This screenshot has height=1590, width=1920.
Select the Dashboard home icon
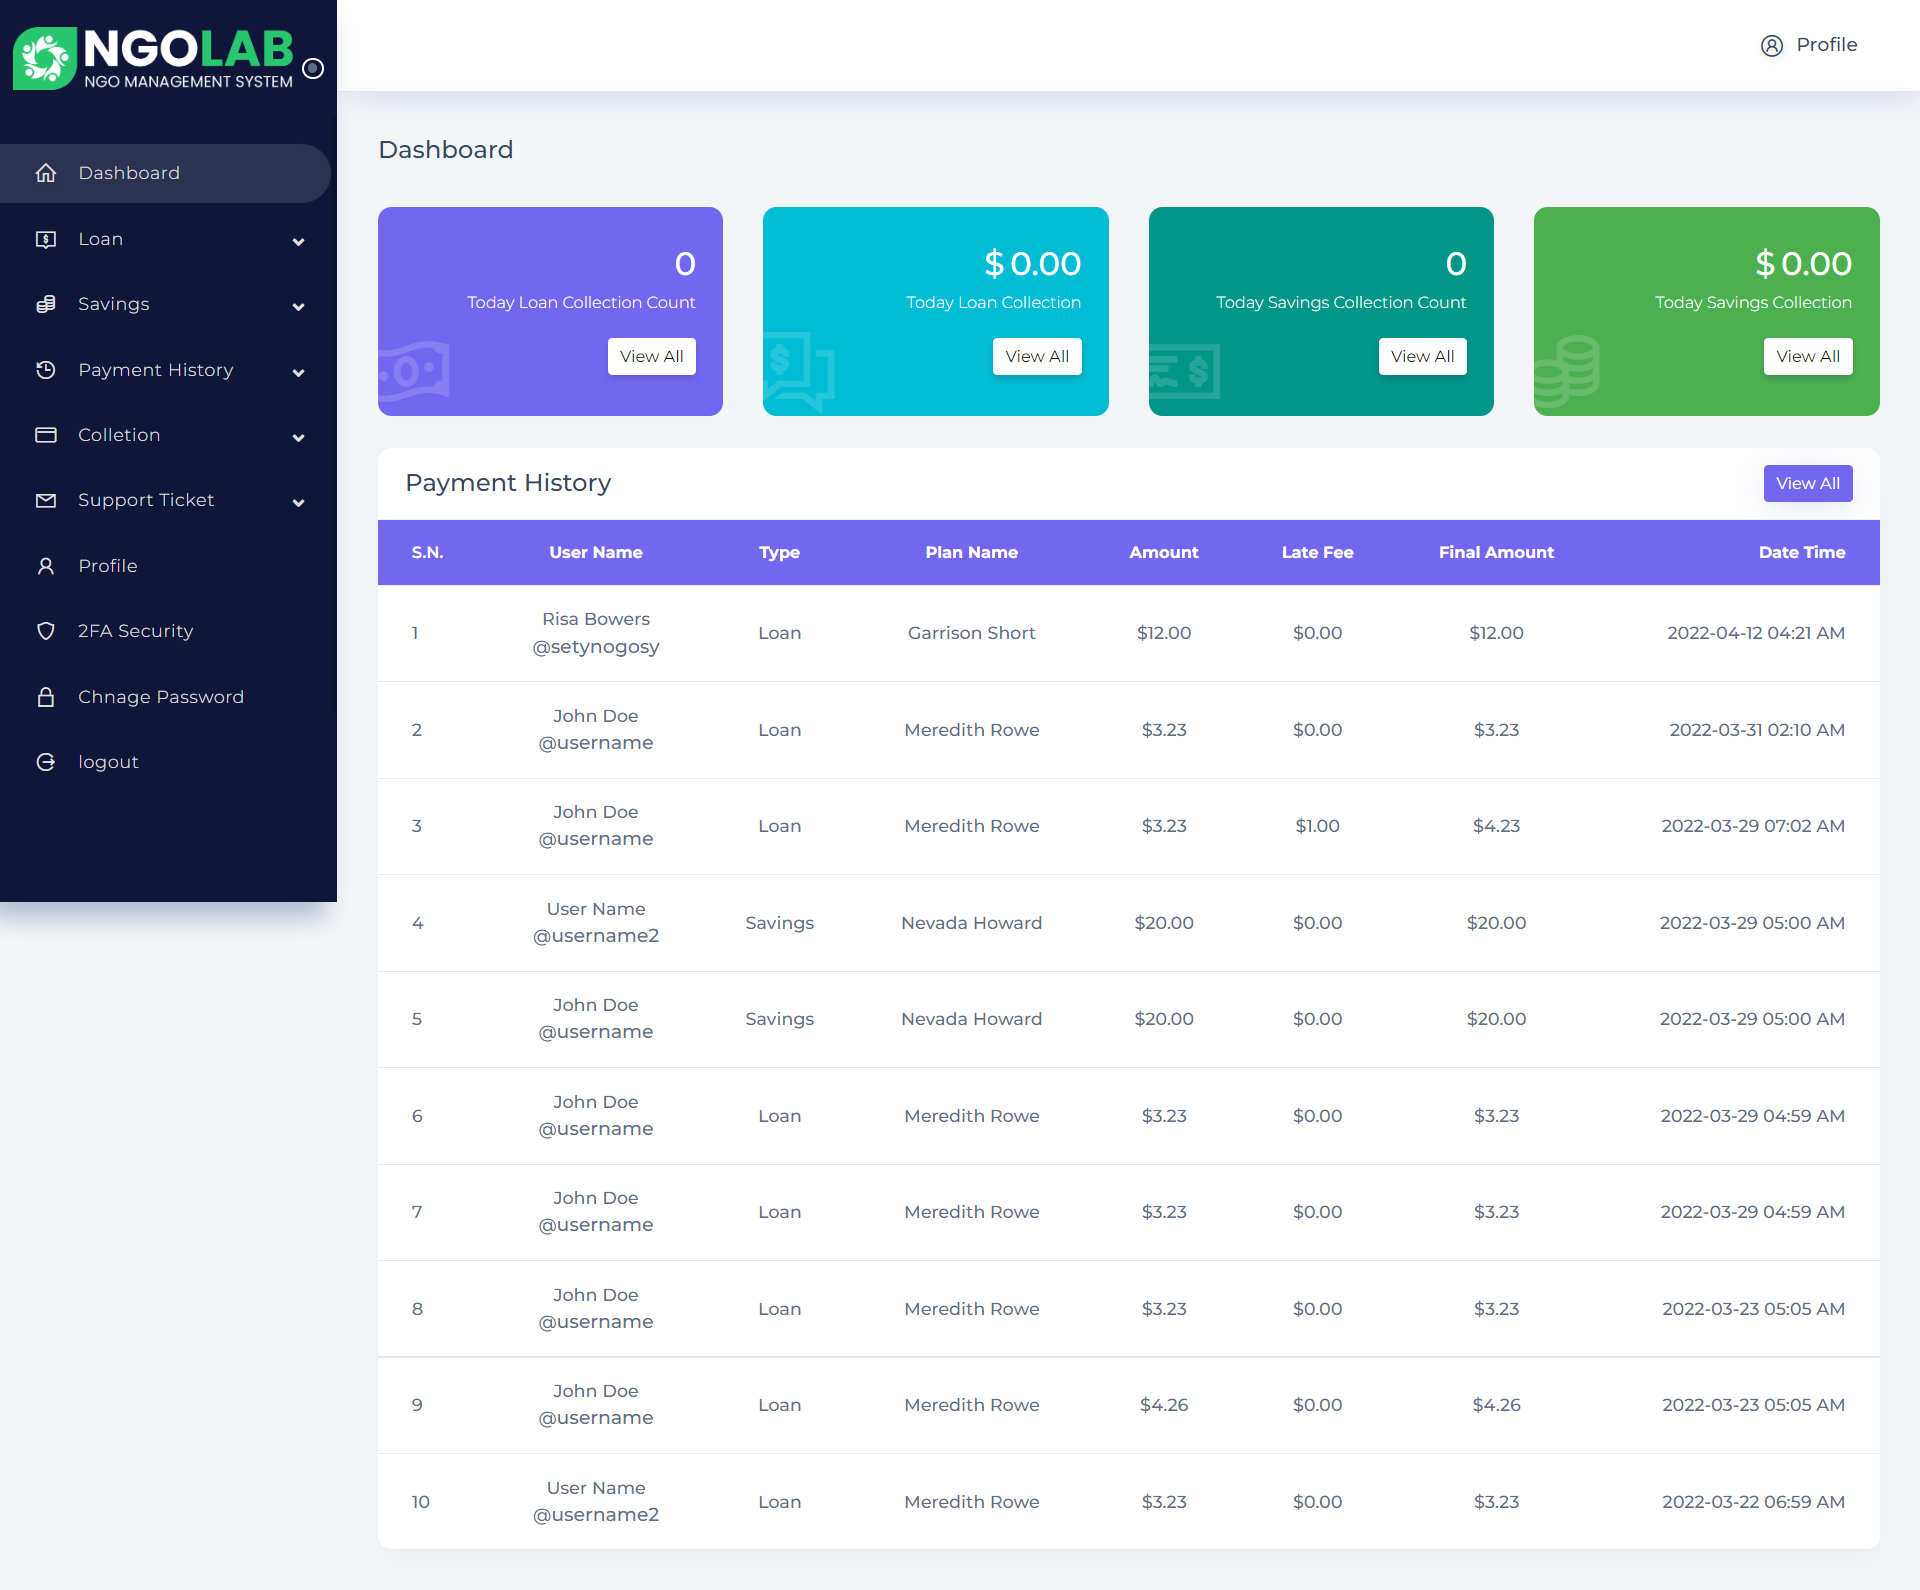pos(46,172)
